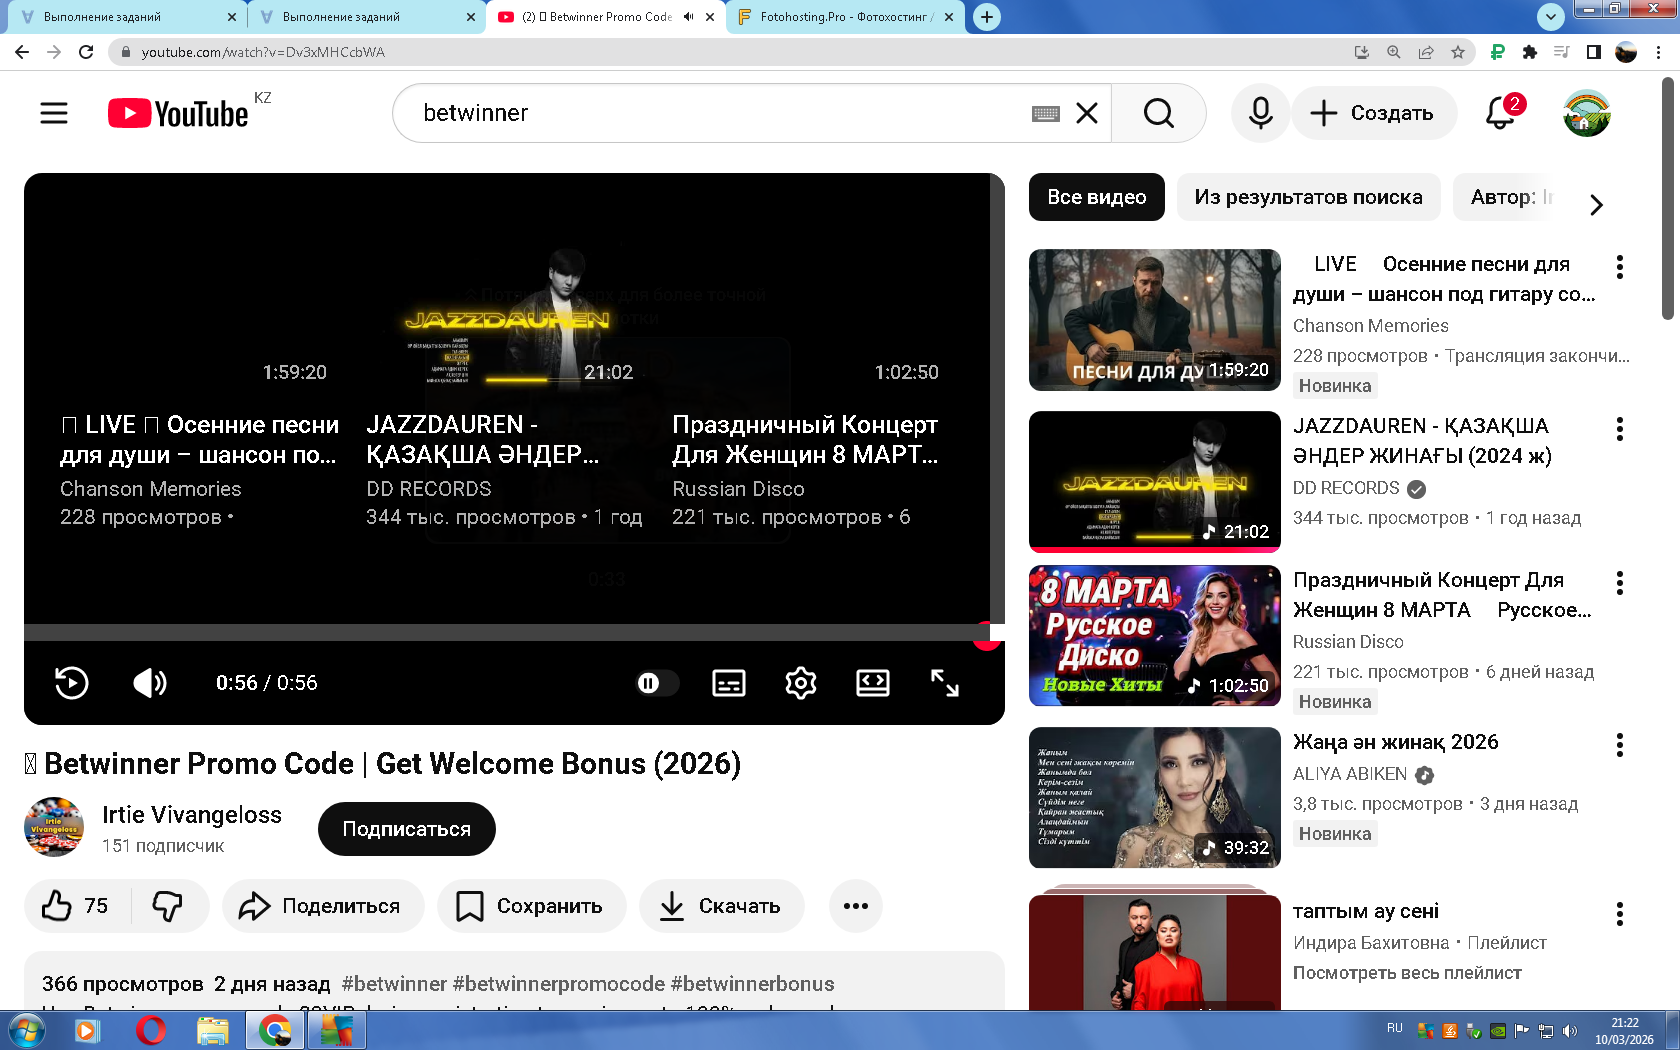Screen dimensions: 1680x1050
Task: Open player settings gear
Action: pos(800,683)
